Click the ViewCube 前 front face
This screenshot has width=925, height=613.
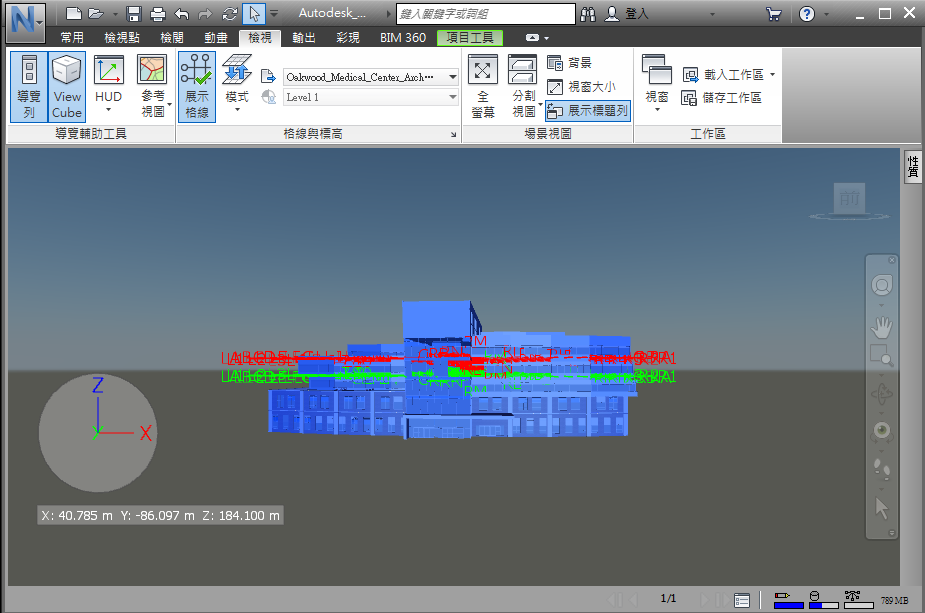pos(849,198)
